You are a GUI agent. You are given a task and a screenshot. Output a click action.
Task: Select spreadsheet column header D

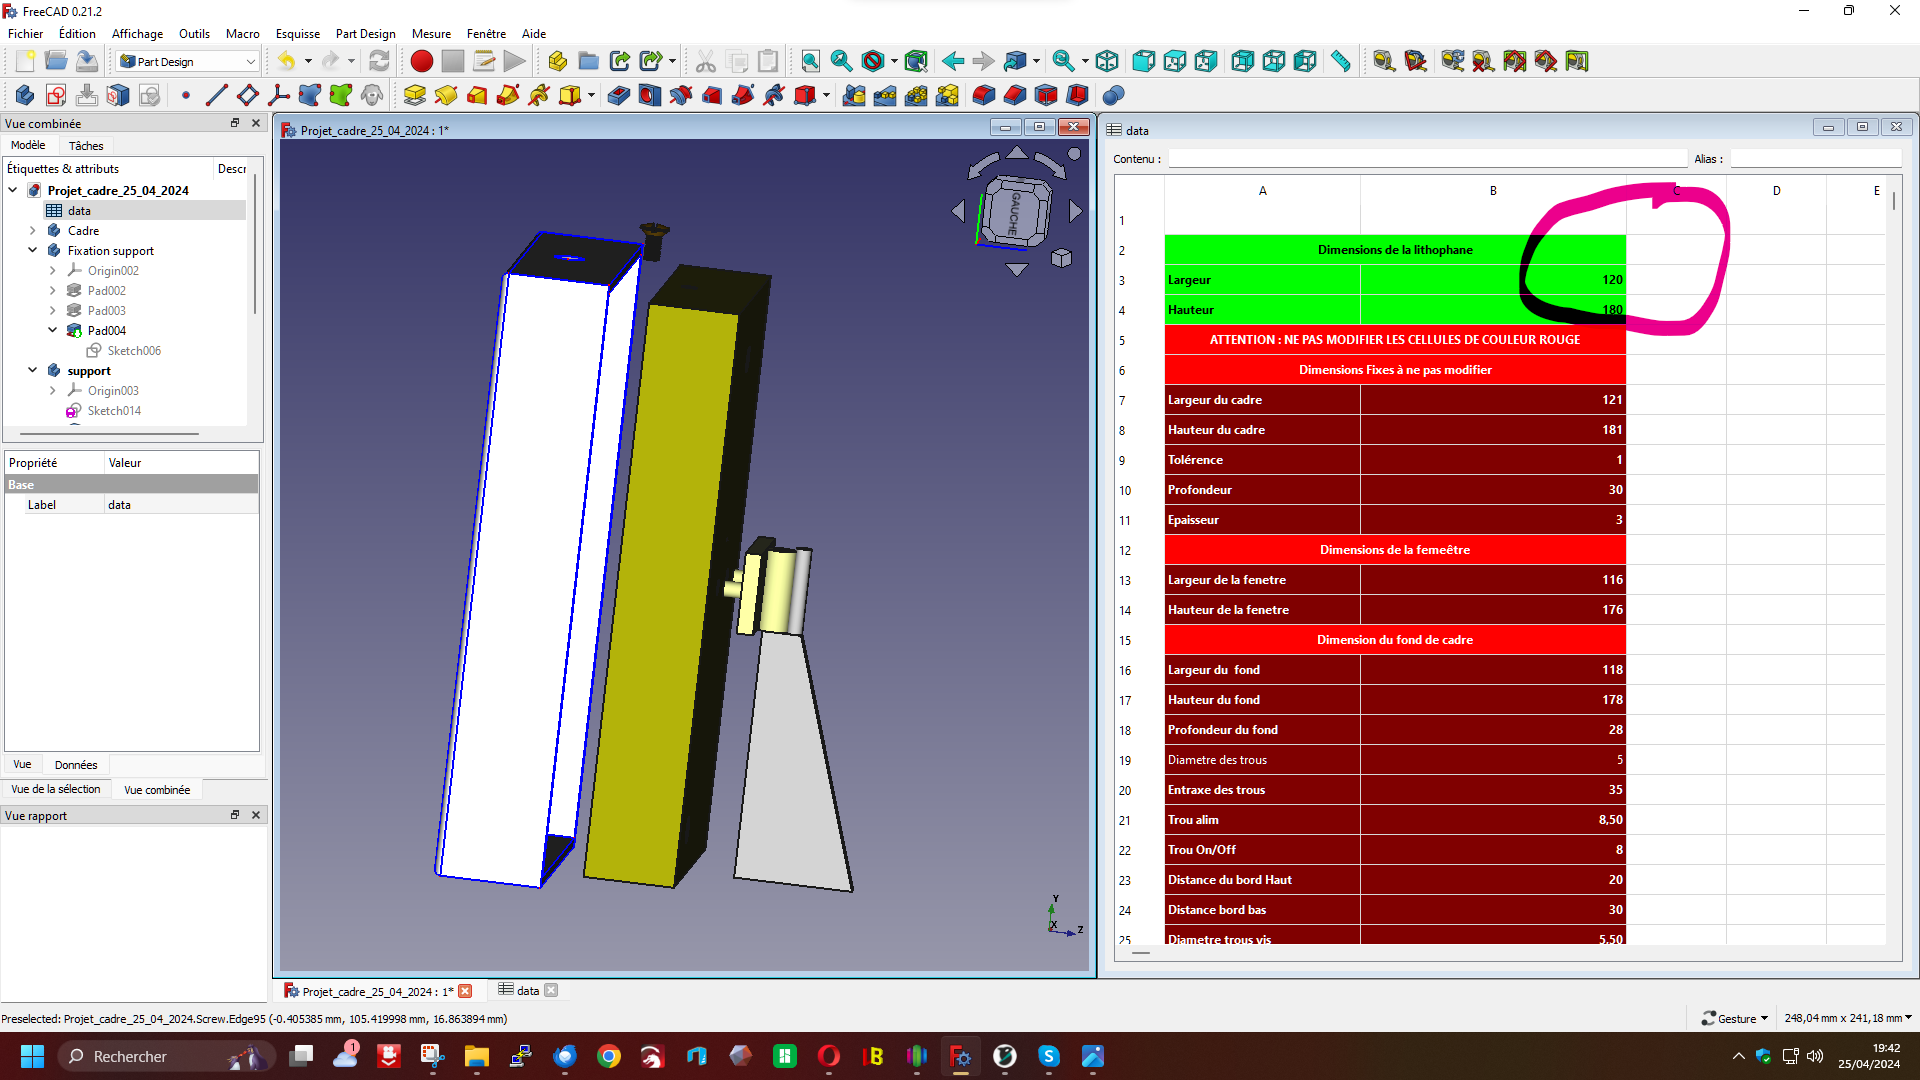pyautogui.click(x=1776, y=190)
